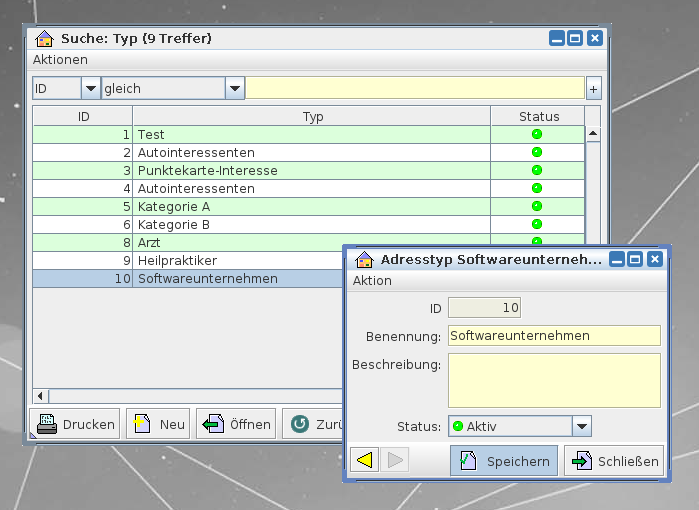Click the yellow previous record arrow

(x=364, y=460)
